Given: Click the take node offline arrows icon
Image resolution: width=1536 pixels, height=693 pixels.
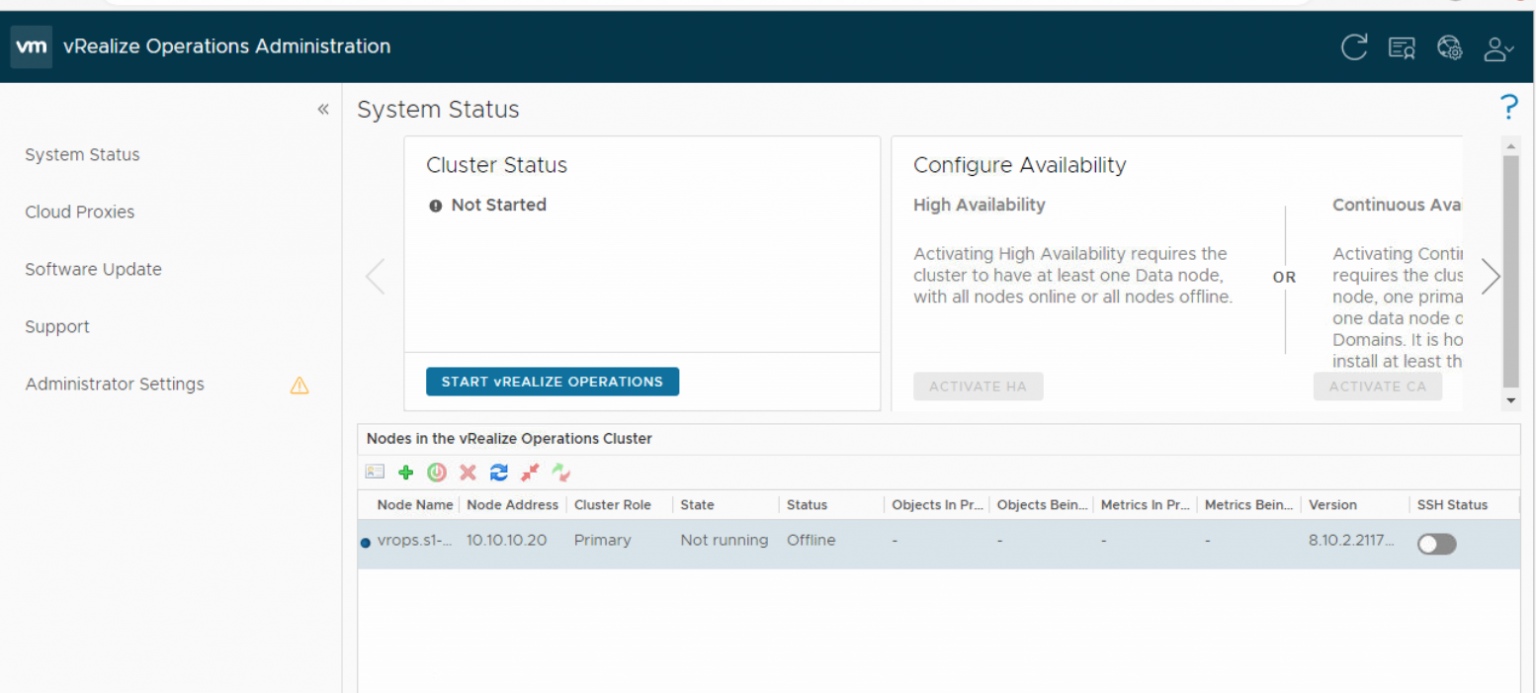Looking at the screenshot, I should (x=530, y=472).
